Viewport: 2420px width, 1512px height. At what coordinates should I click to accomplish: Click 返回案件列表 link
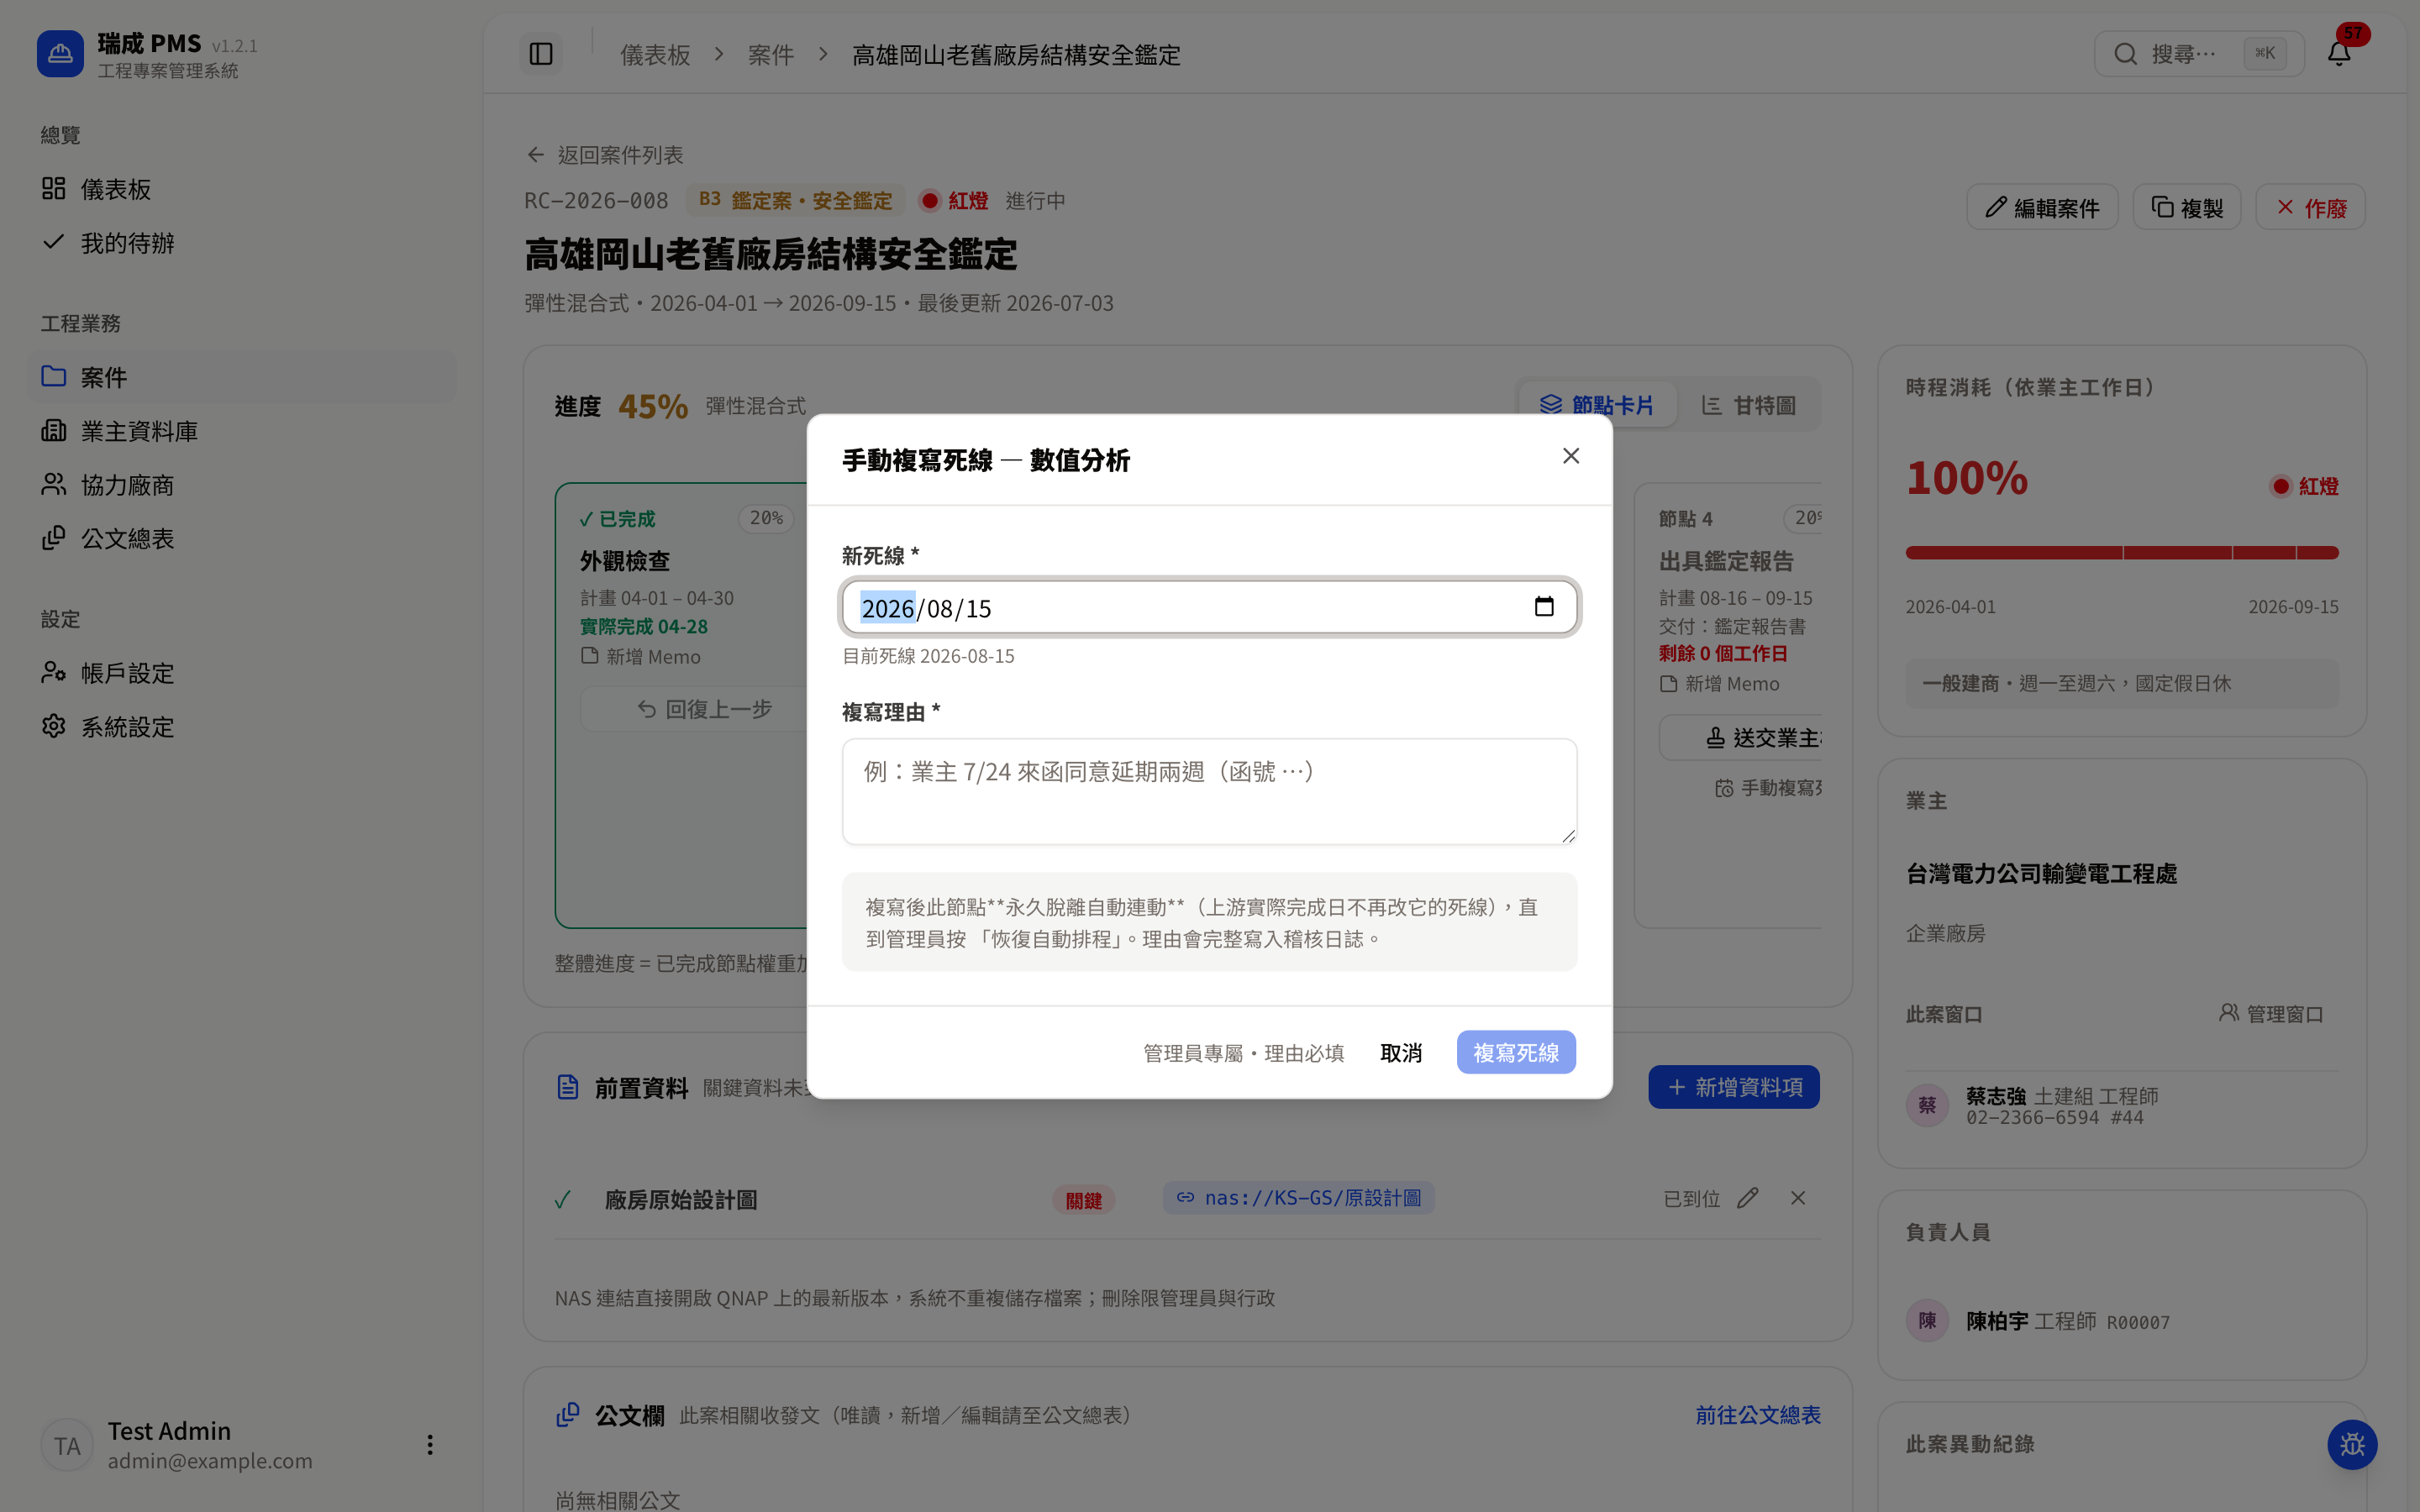(606, 155)
